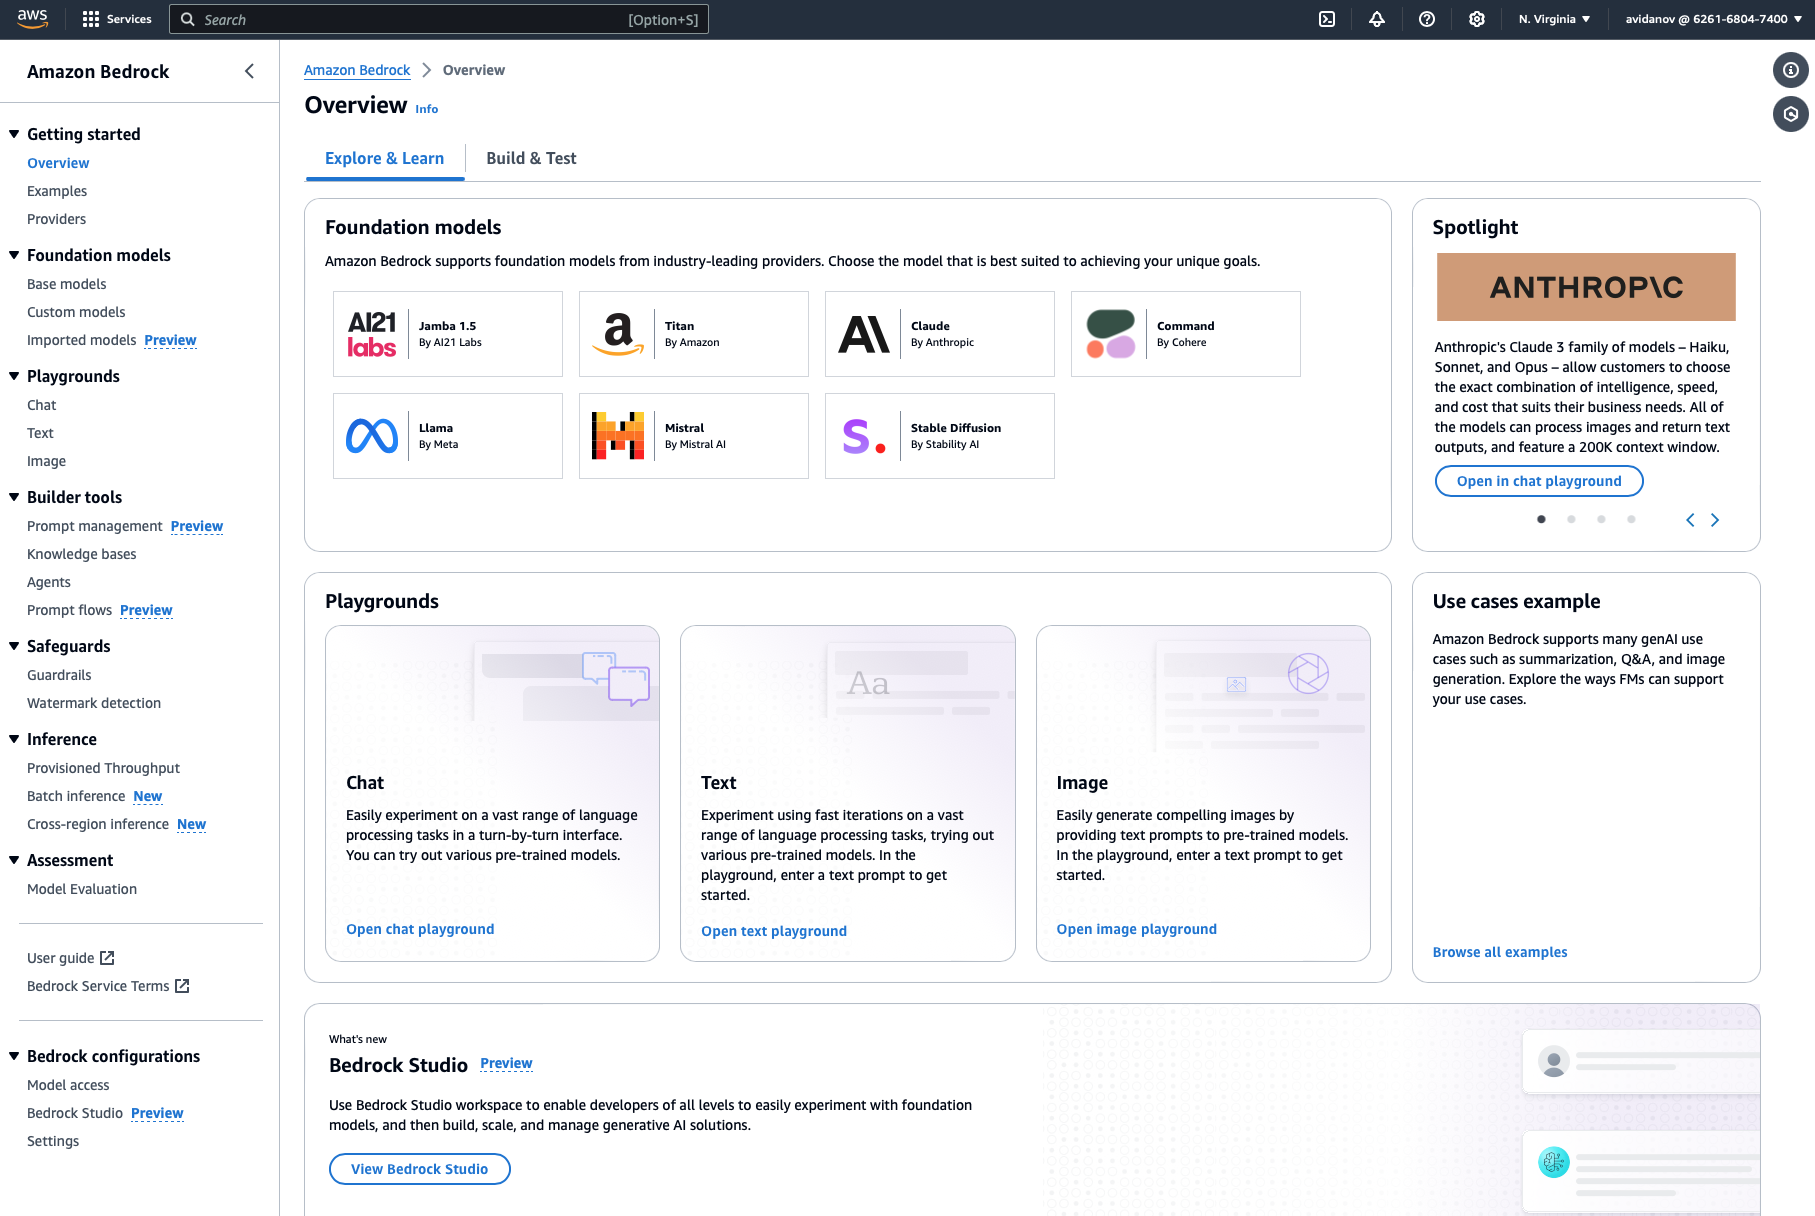Open the avidanov account dropdown
1815x1216 pixels.
[1713, 19]
